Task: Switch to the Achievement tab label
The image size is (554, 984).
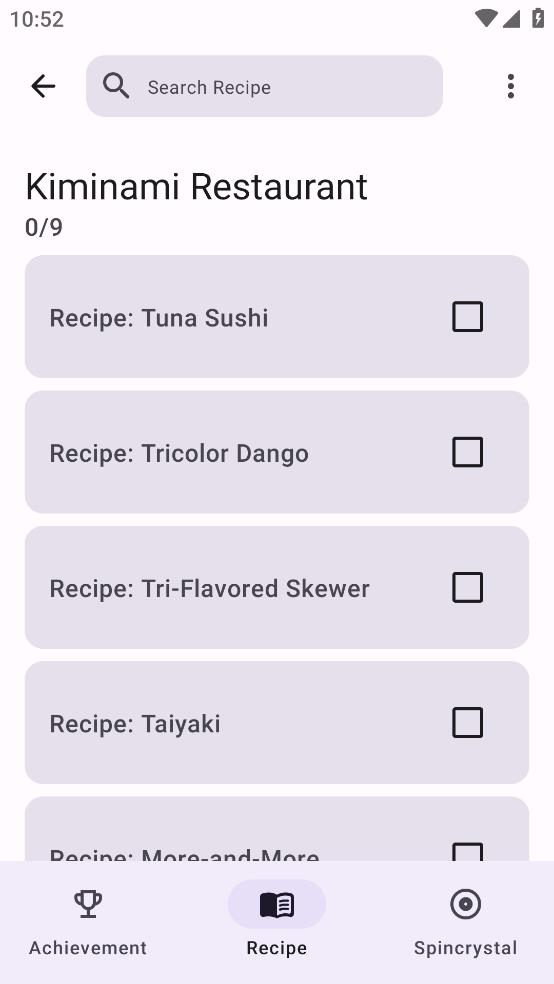Action: pyautogui.click(x=88, y=948)
